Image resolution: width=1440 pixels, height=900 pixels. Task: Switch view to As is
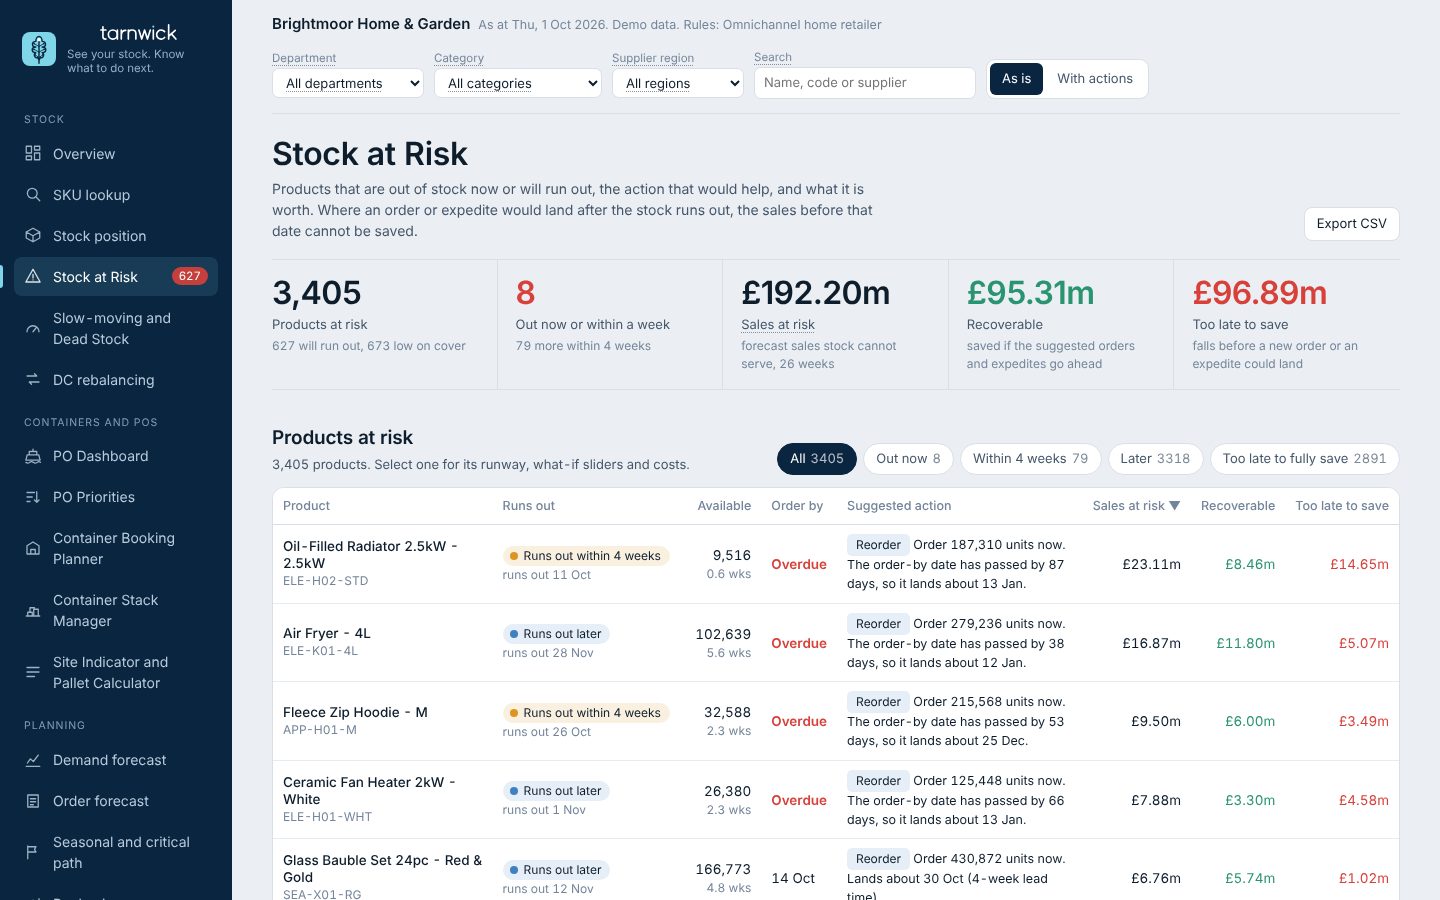(x=1016, y=79)
